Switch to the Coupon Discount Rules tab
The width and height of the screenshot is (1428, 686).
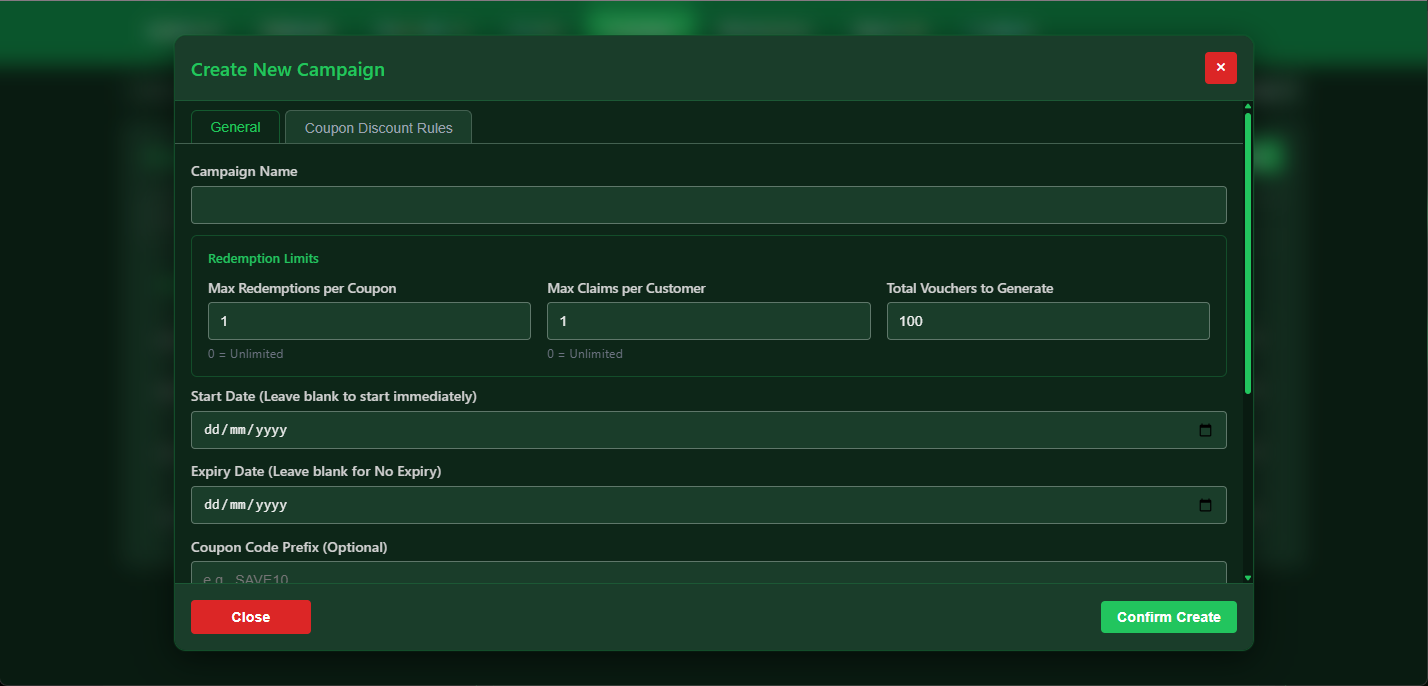click(x=378, y=126)
